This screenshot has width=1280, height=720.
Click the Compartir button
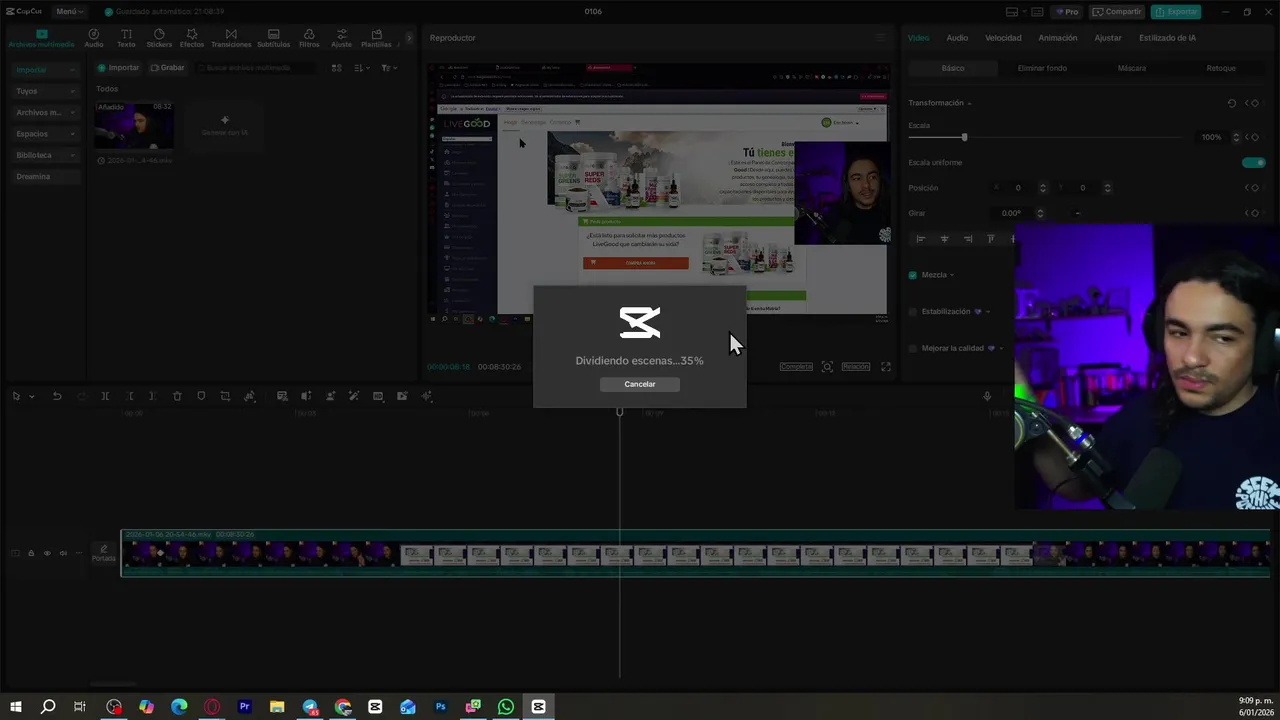[x=1117, y=12]
